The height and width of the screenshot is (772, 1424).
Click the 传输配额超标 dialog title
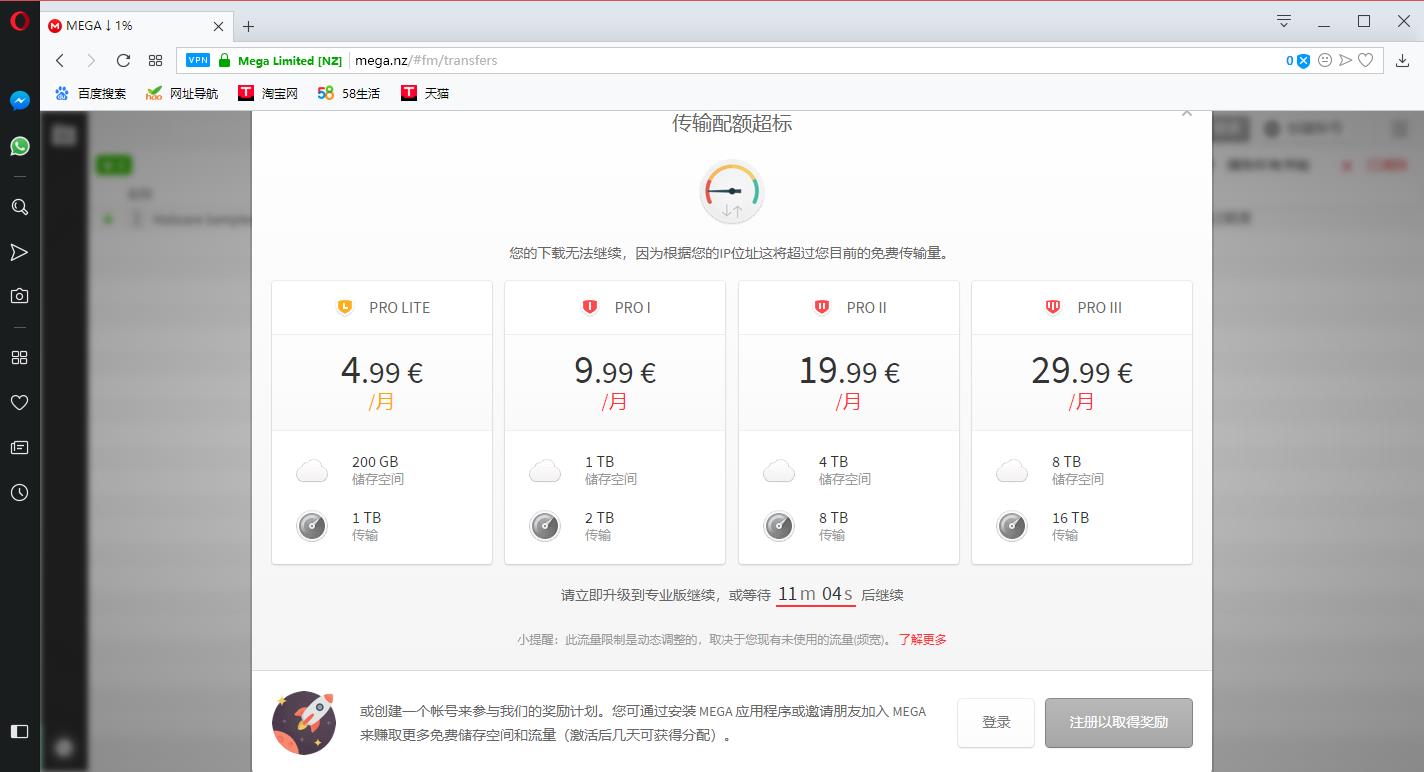click(x=732, y=123)
